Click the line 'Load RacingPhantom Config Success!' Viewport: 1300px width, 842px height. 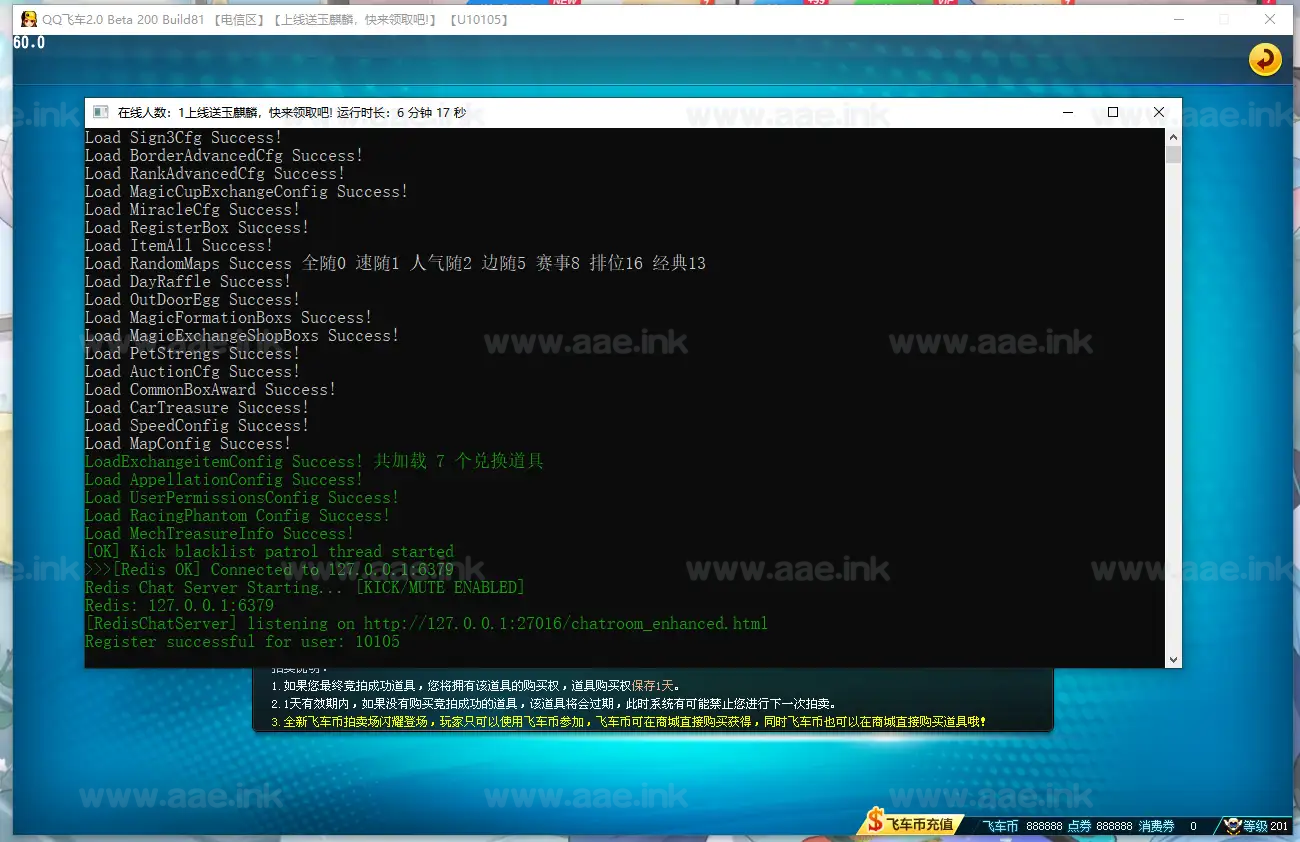tap(237, 516)
